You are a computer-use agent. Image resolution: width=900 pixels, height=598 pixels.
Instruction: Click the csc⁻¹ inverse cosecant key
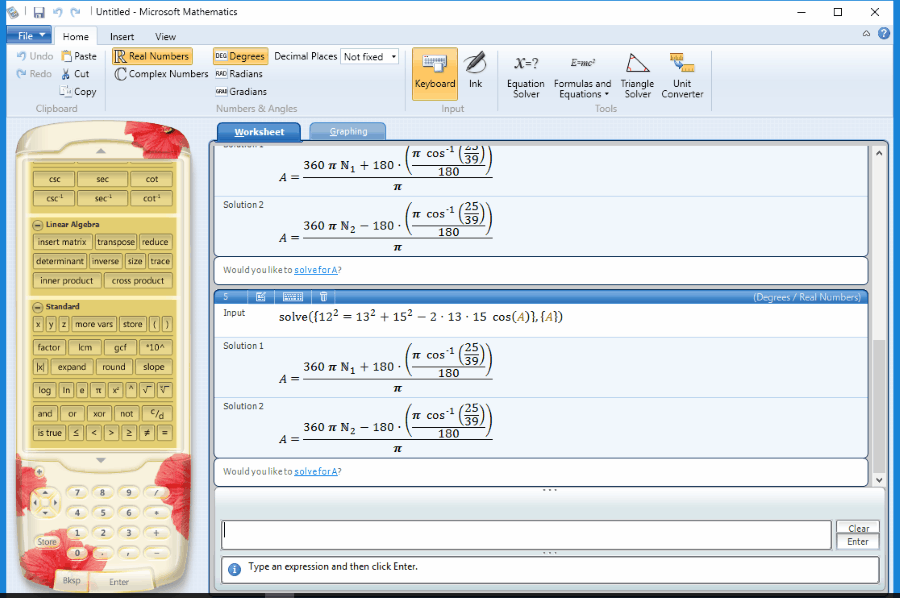pyautogui.click(x=54, y=199)
